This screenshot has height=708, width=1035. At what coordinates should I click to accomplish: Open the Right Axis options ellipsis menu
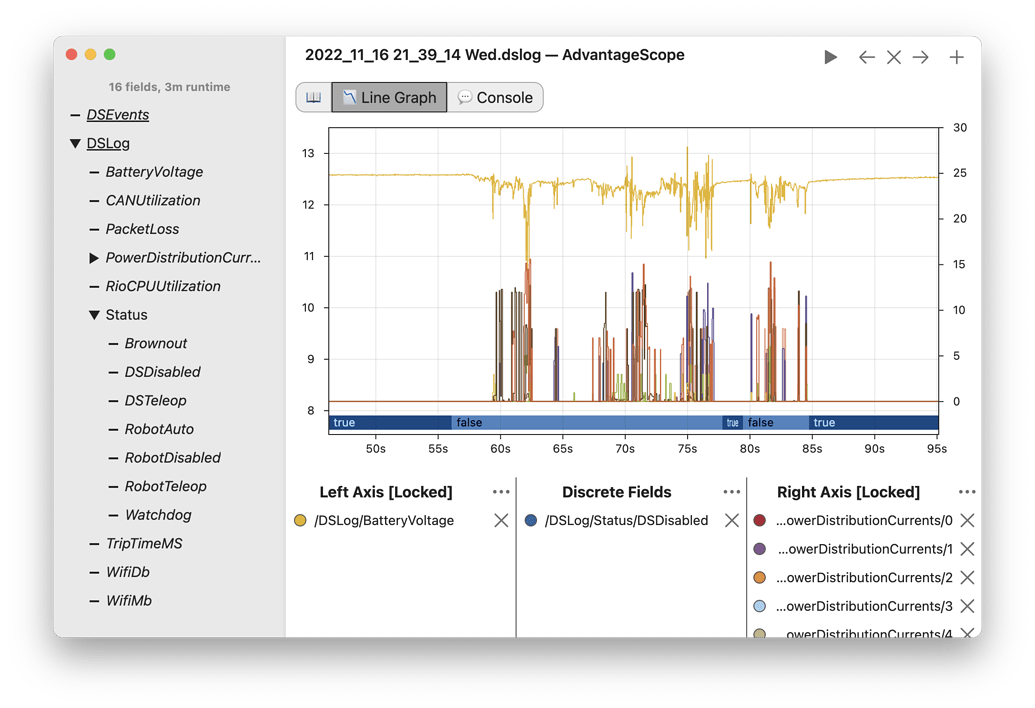click(x=967, y=491)
